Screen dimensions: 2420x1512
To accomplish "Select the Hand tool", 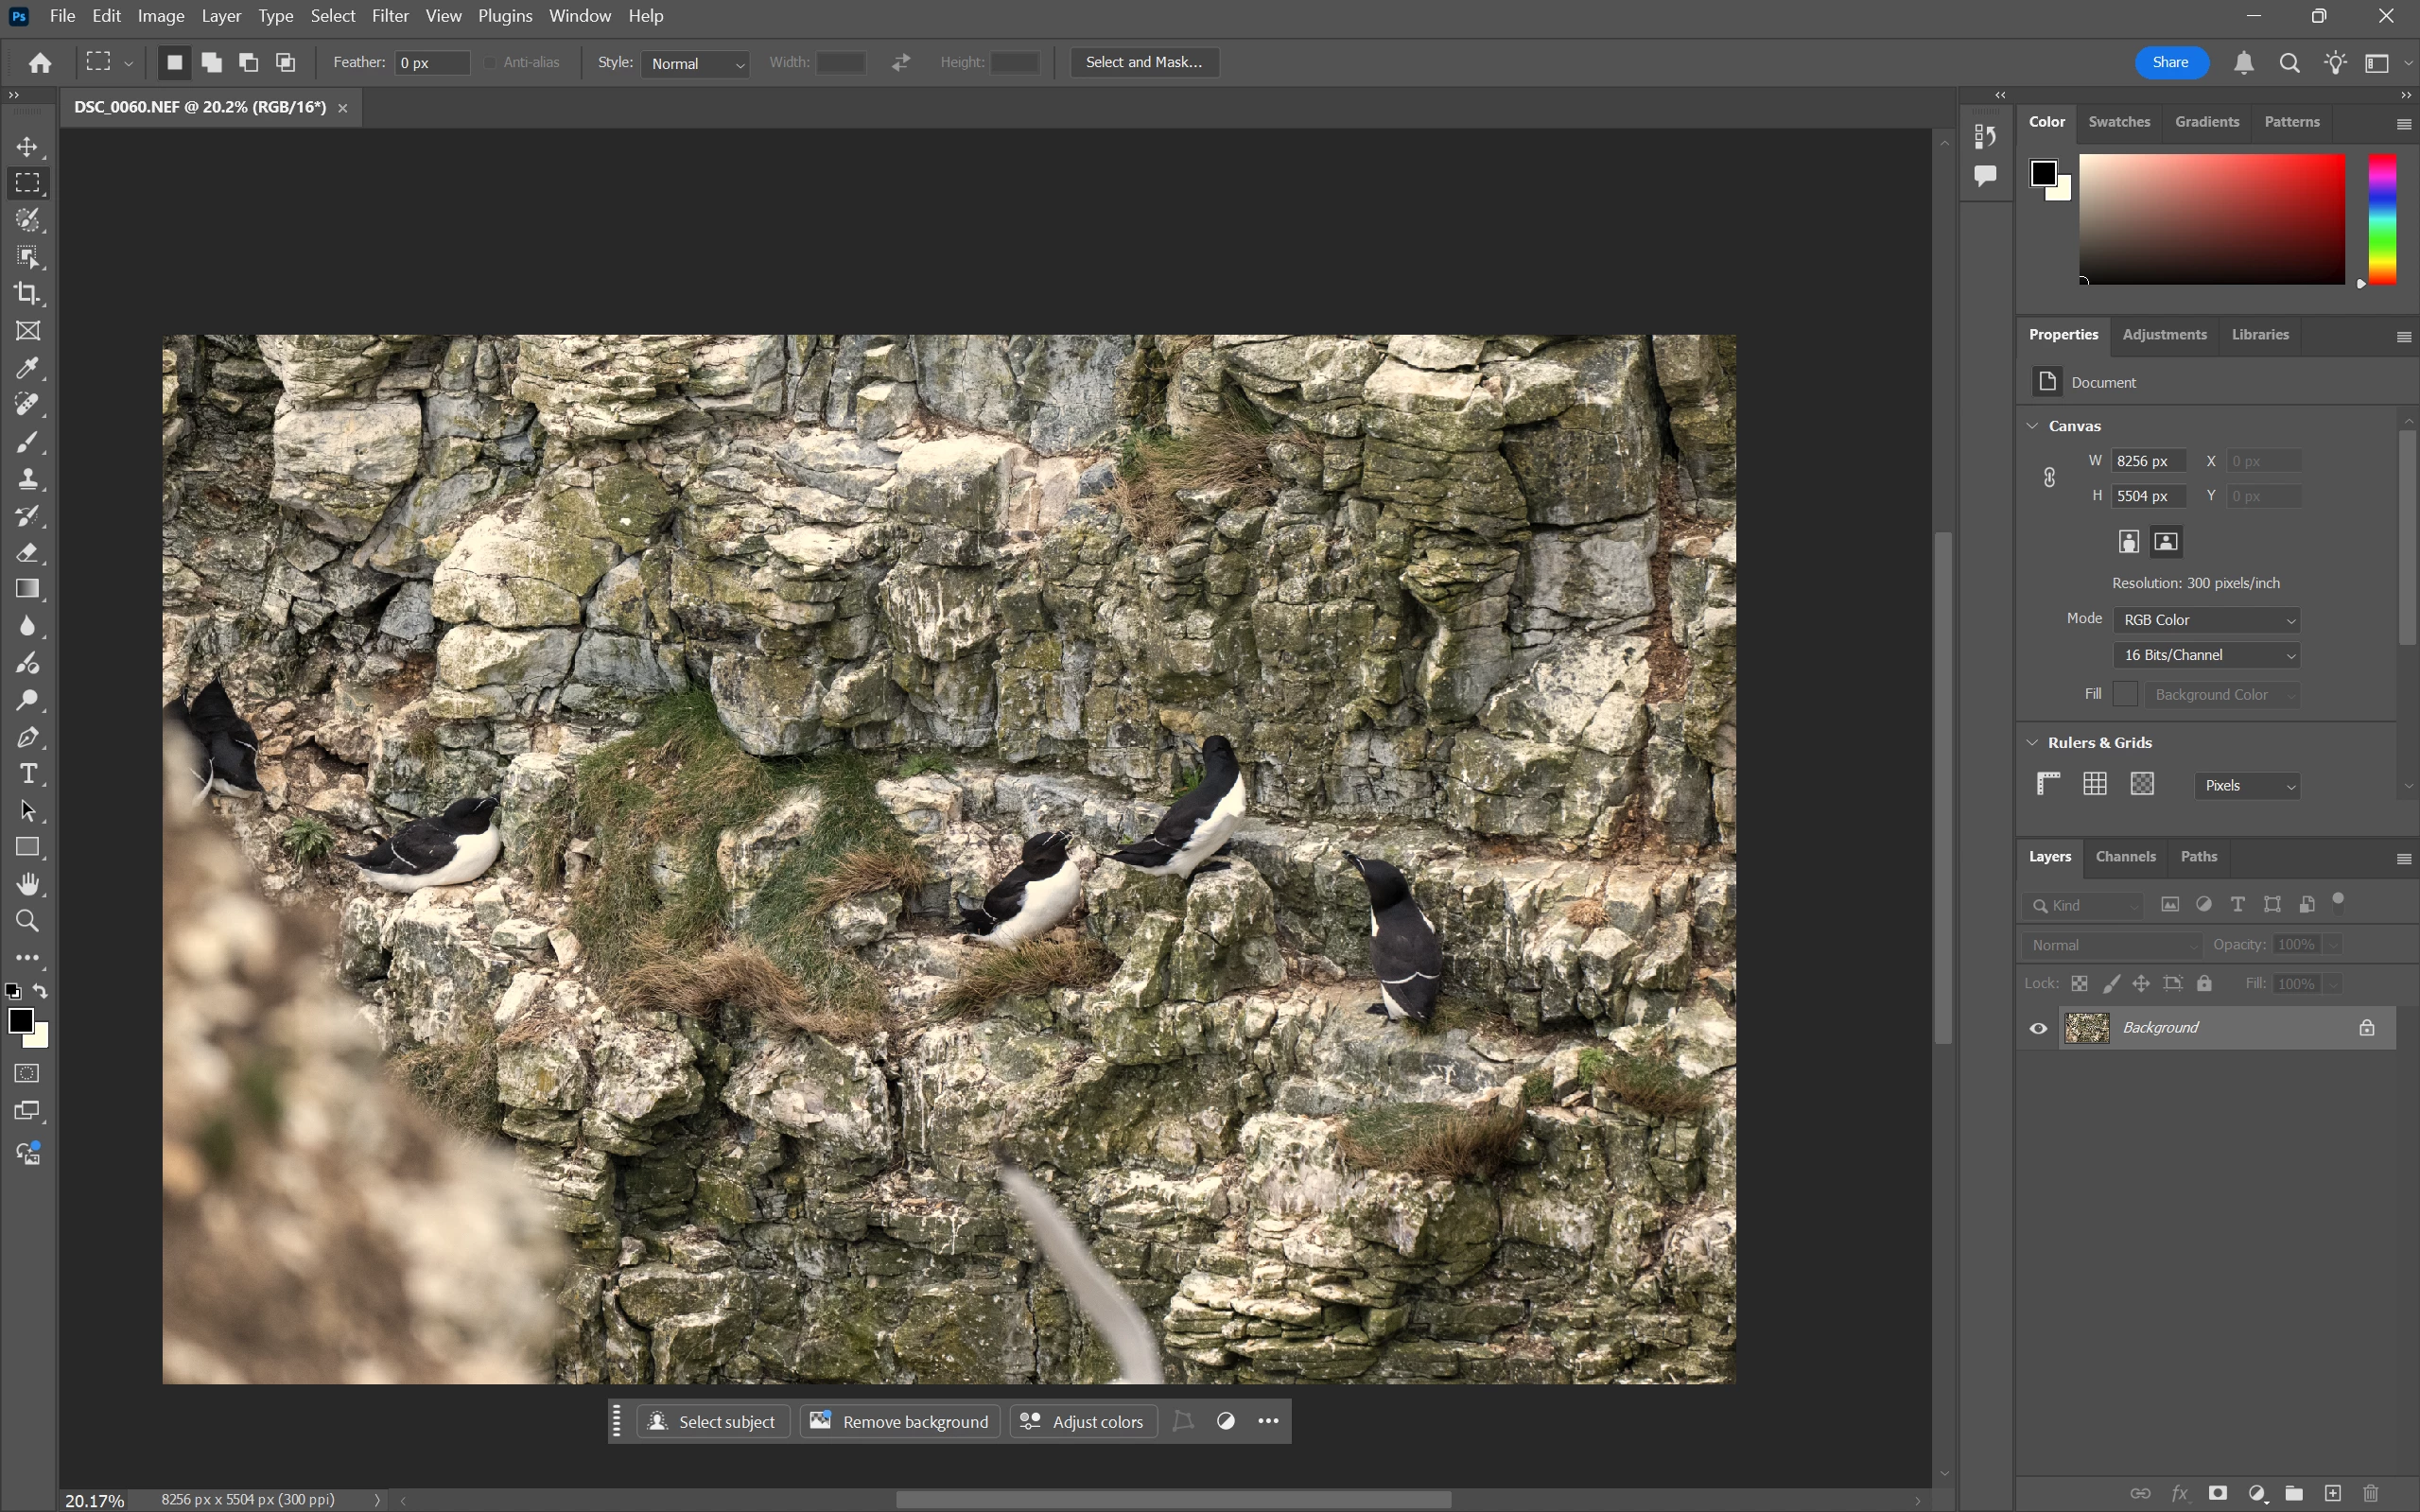I will [28, 884].
